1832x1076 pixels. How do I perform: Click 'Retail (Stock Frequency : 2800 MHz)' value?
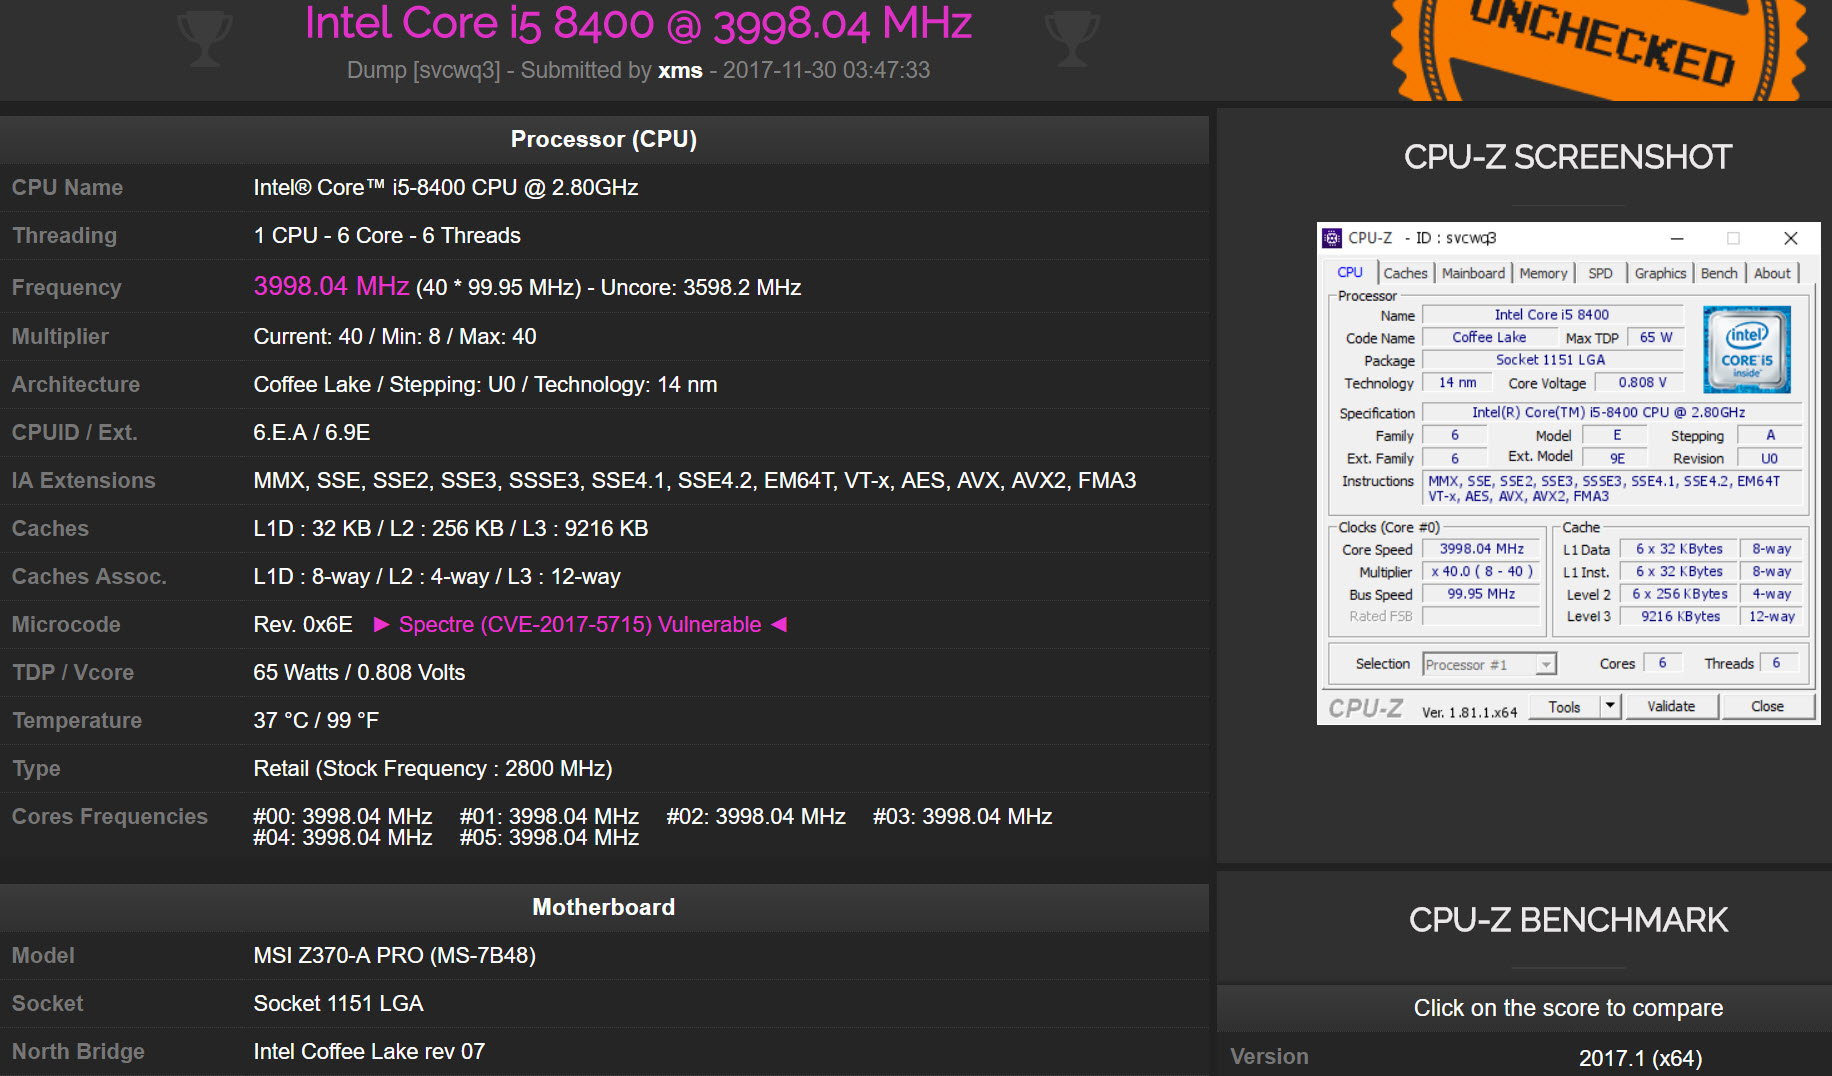click(433, 769)
